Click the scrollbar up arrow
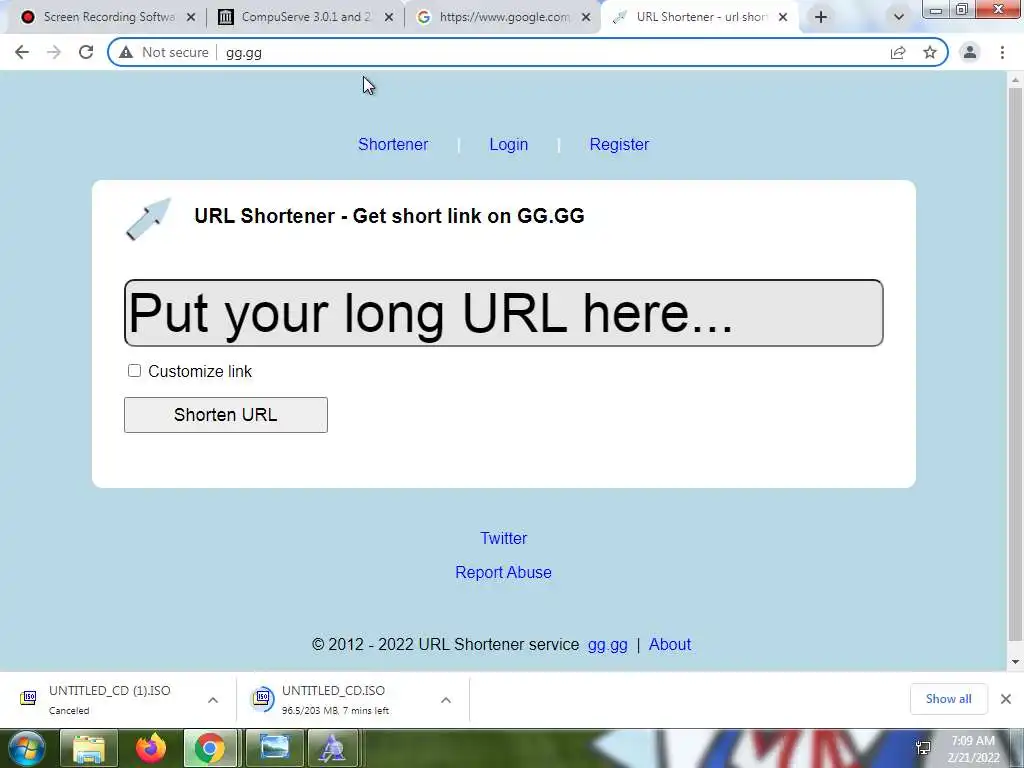The width and height of the screenshot is (1024, 768). (1015, 80)
